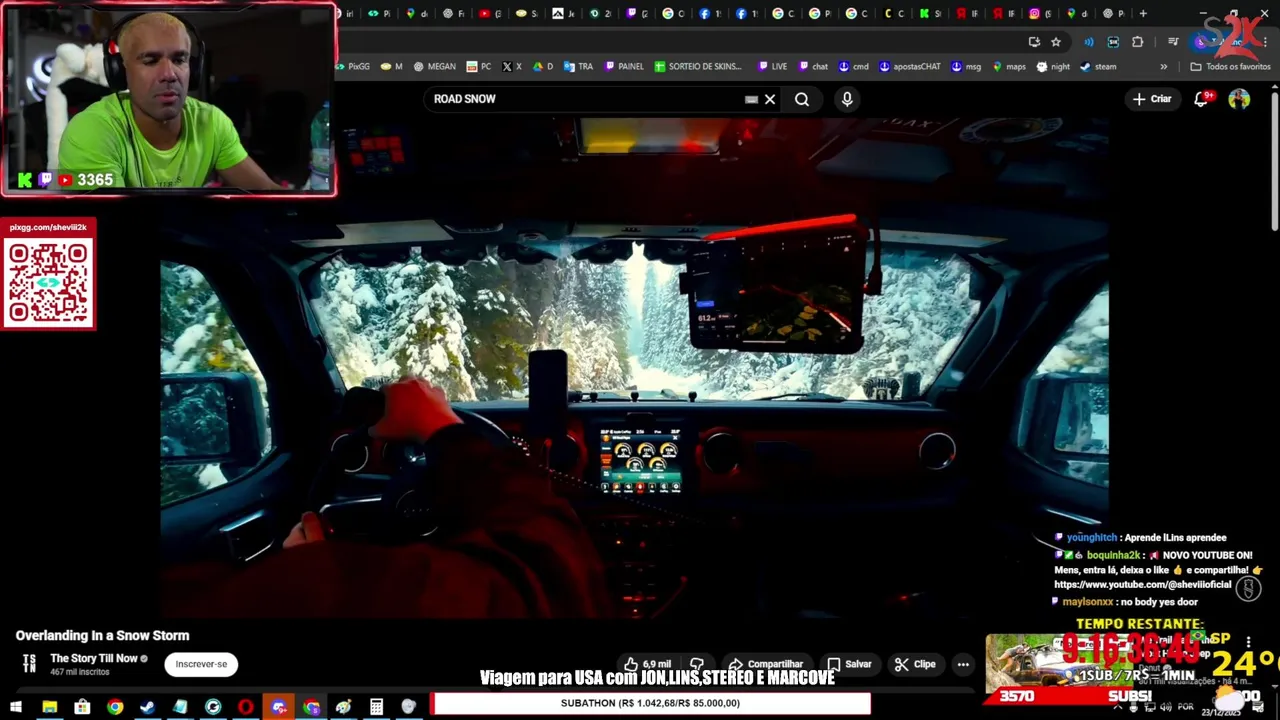Click title Overlanding In a Snow Storm
1280x720 pixels.
(102, 635)
